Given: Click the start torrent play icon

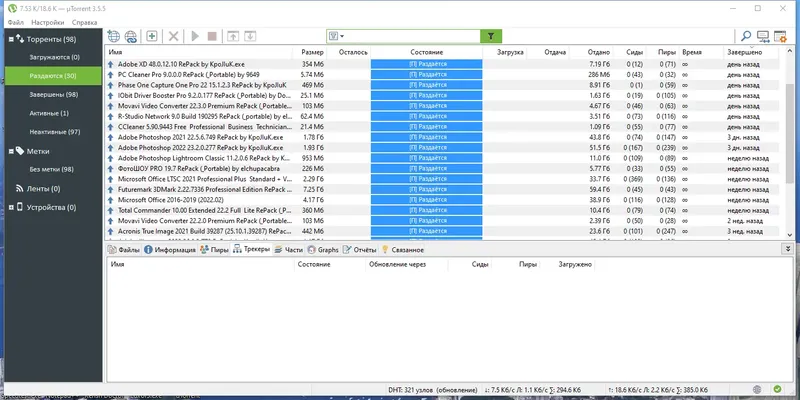Looking at the screenshot, I should [195, 36].
